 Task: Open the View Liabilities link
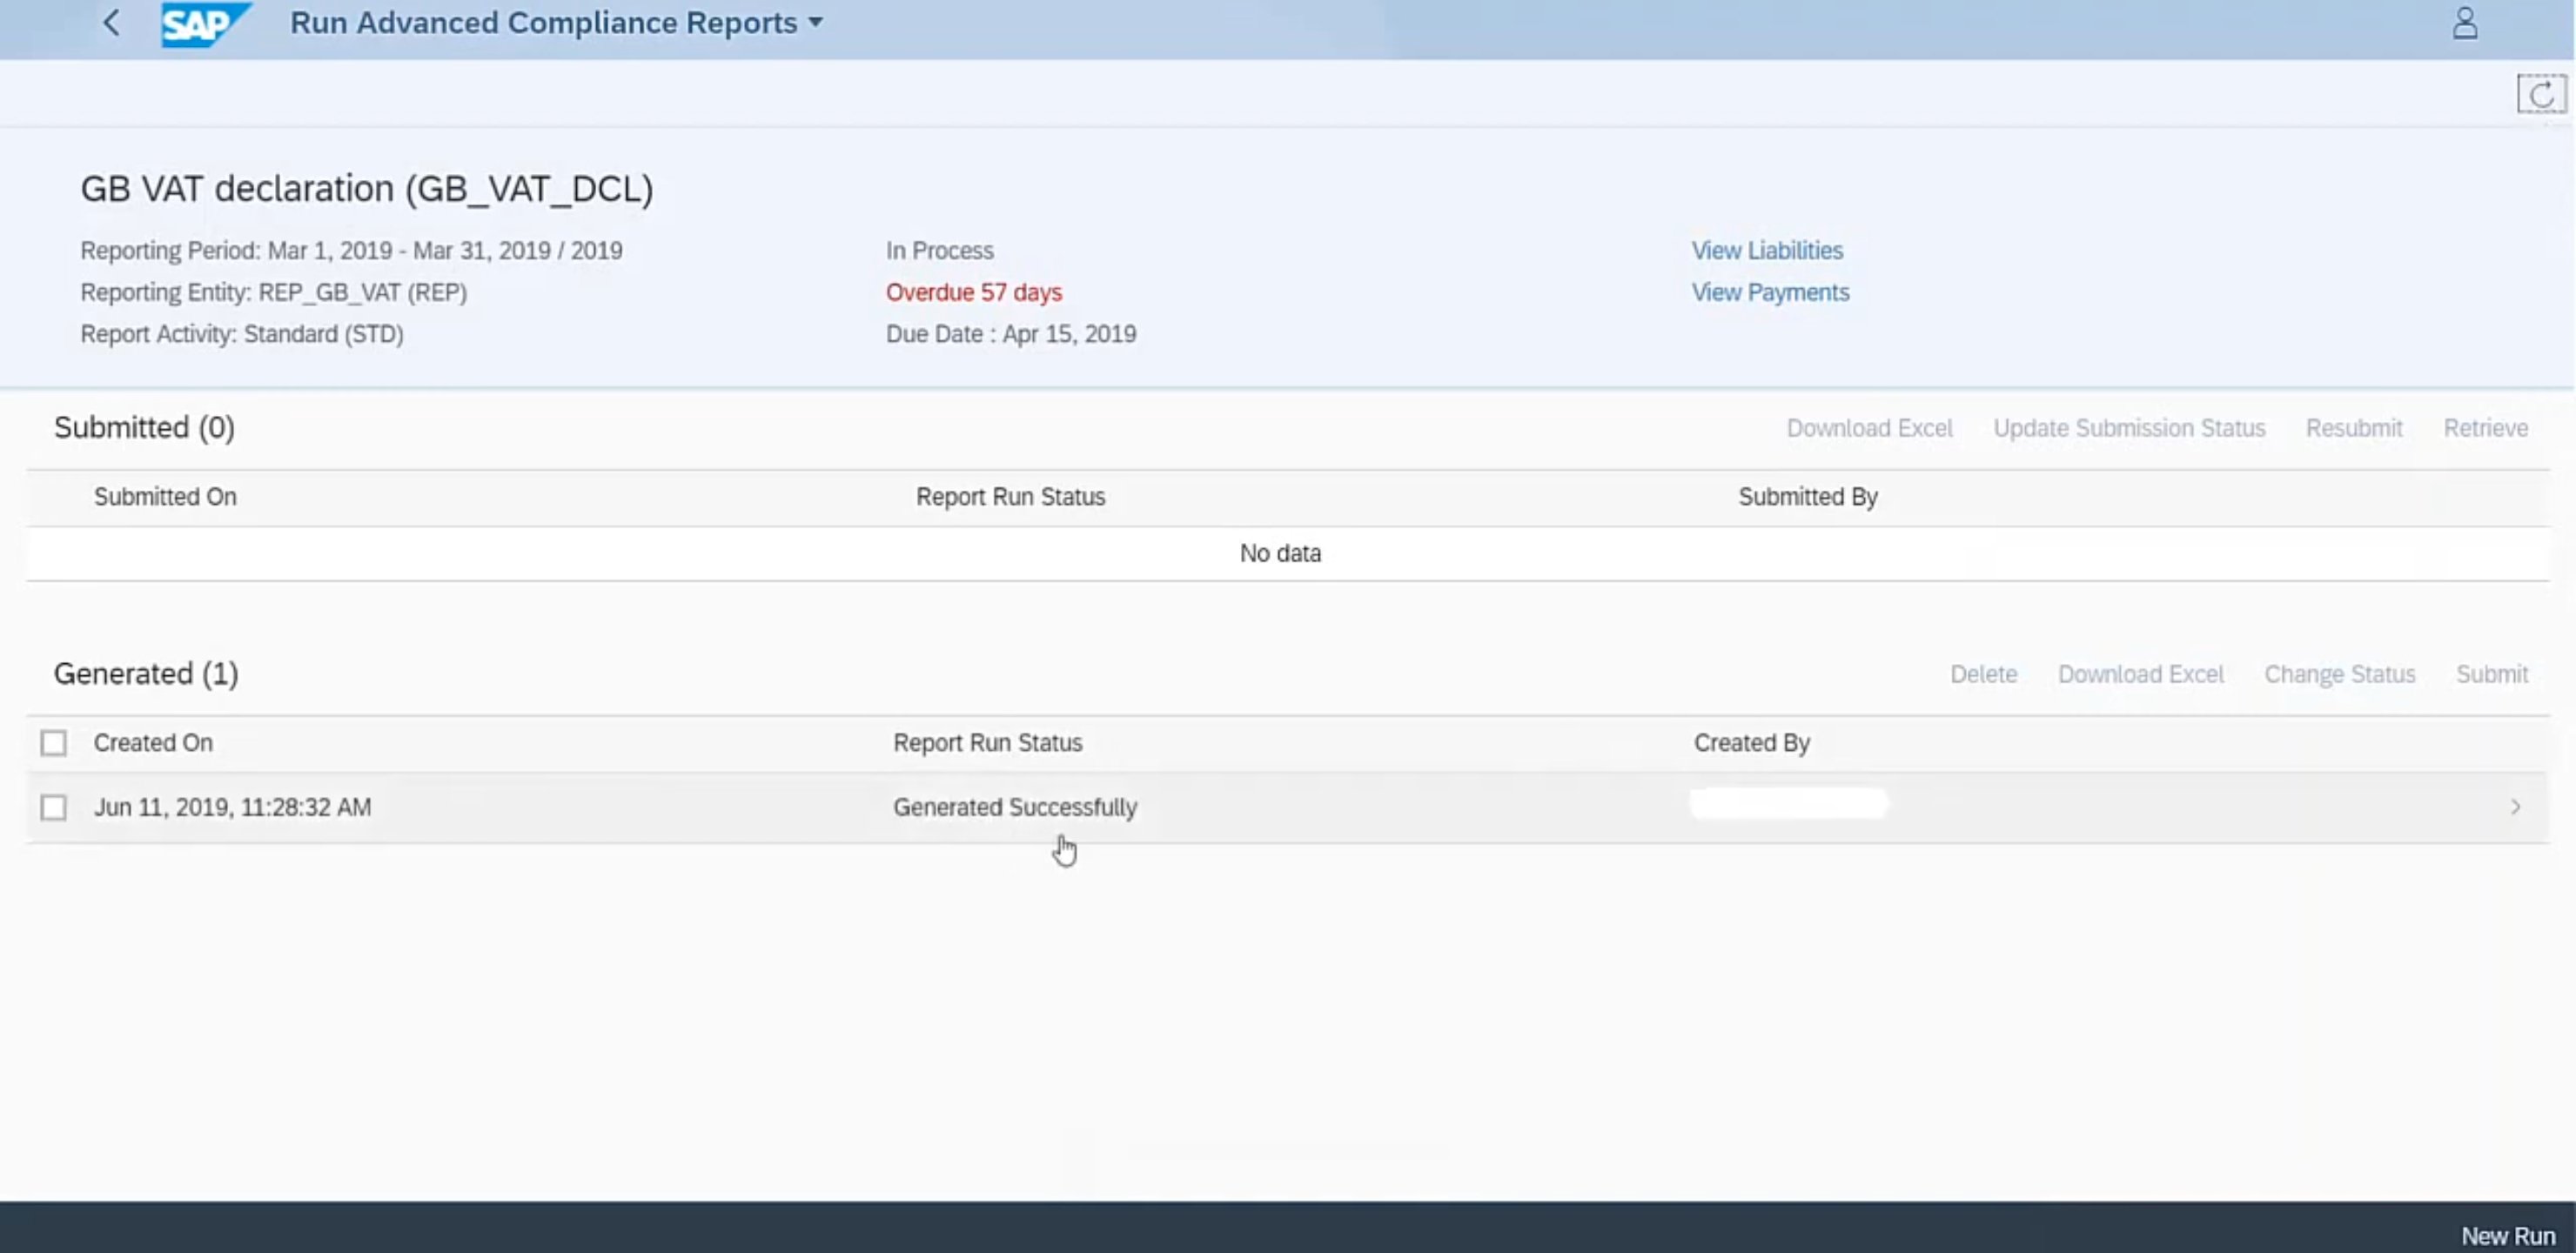[x=1766, y=251]
